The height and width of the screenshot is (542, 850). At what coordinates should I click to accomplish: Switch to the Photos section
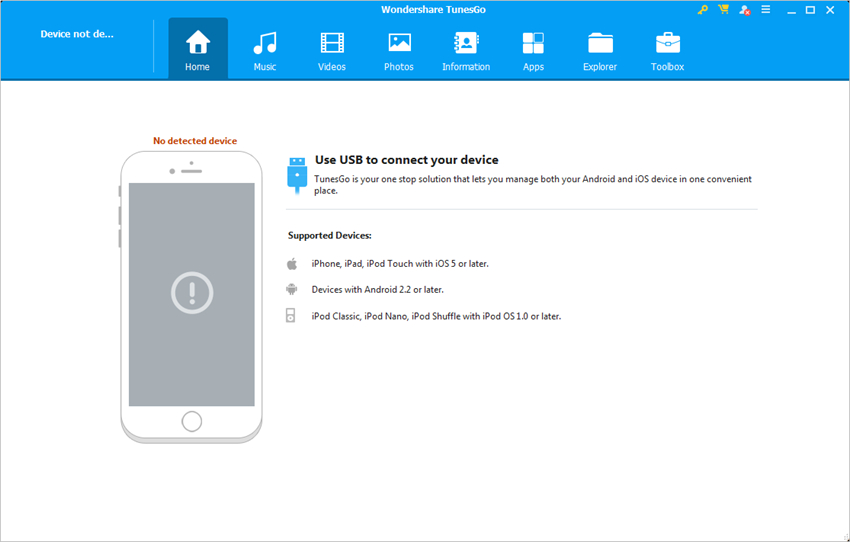point(399,49)
